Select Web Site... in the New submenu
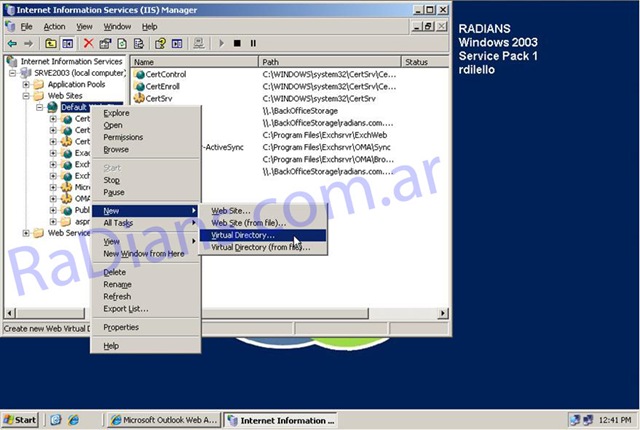Screen dimensions: 640x430 231,211
